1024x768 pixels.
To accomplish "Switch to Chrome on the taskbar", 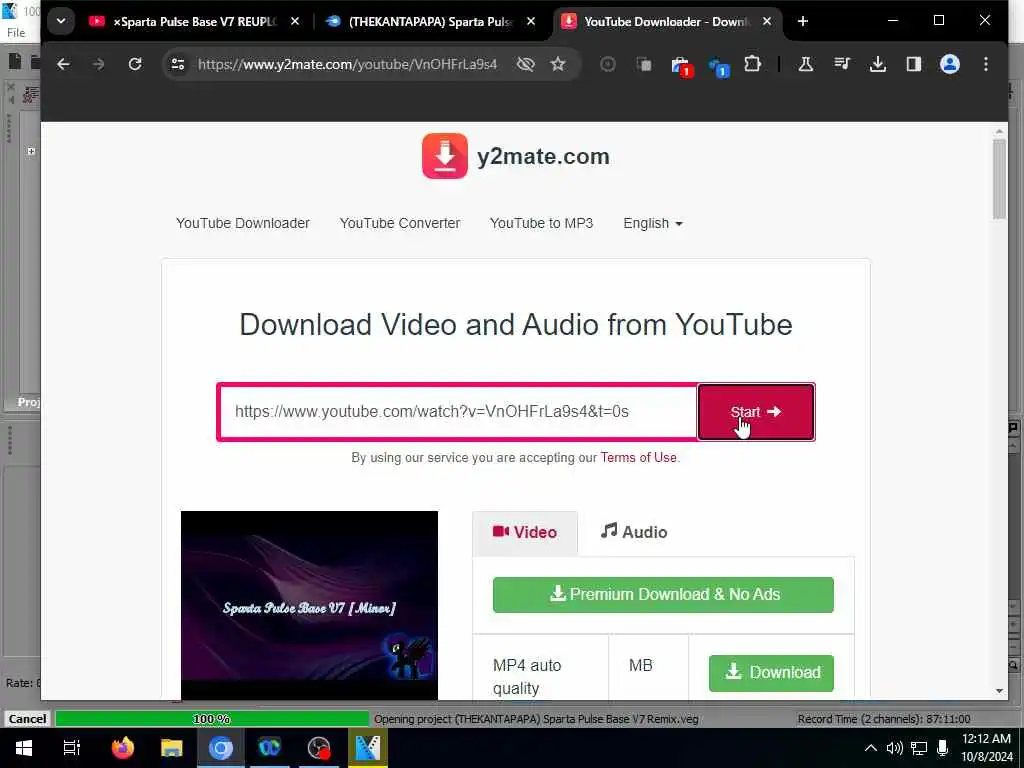I will 221,748.
